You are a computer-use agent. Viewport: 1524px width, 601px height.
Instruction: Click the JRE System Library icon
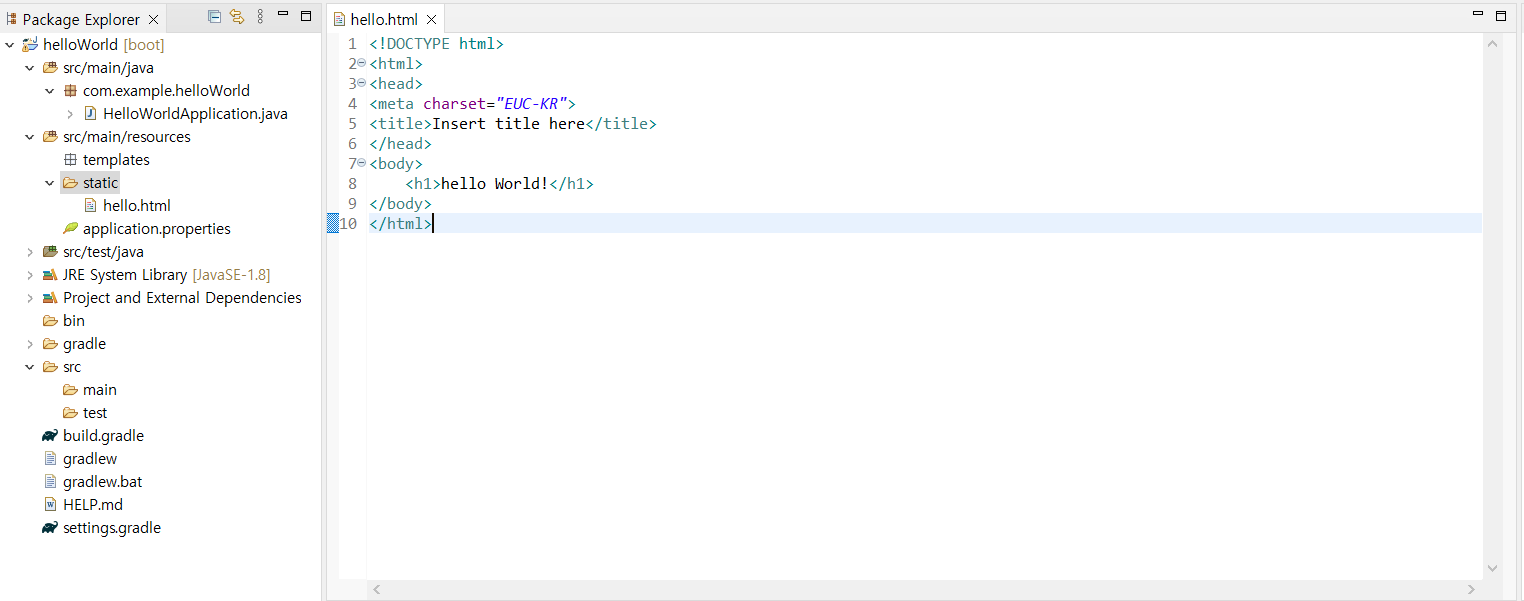point(50,274)
